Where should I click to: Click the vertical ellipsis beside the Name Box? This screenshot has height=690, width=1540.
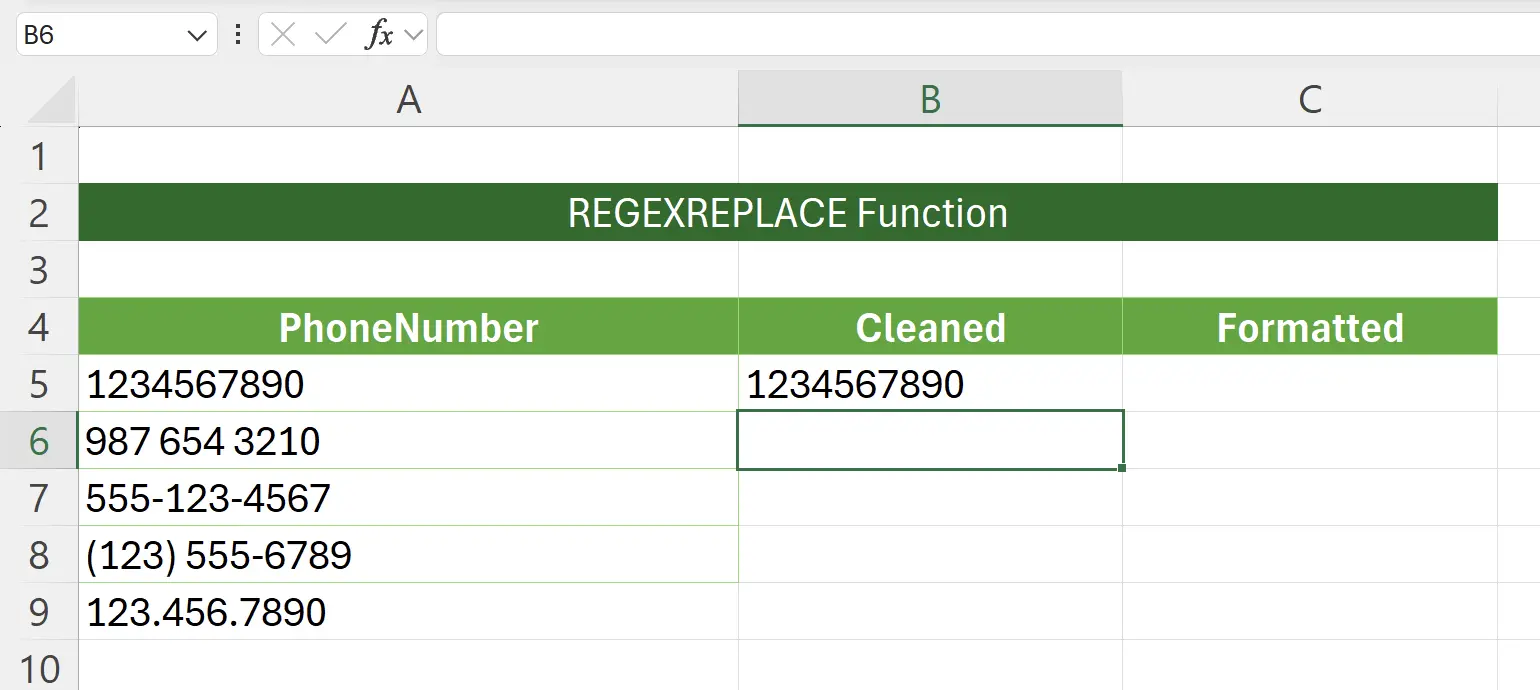click(x=237, y=32)
